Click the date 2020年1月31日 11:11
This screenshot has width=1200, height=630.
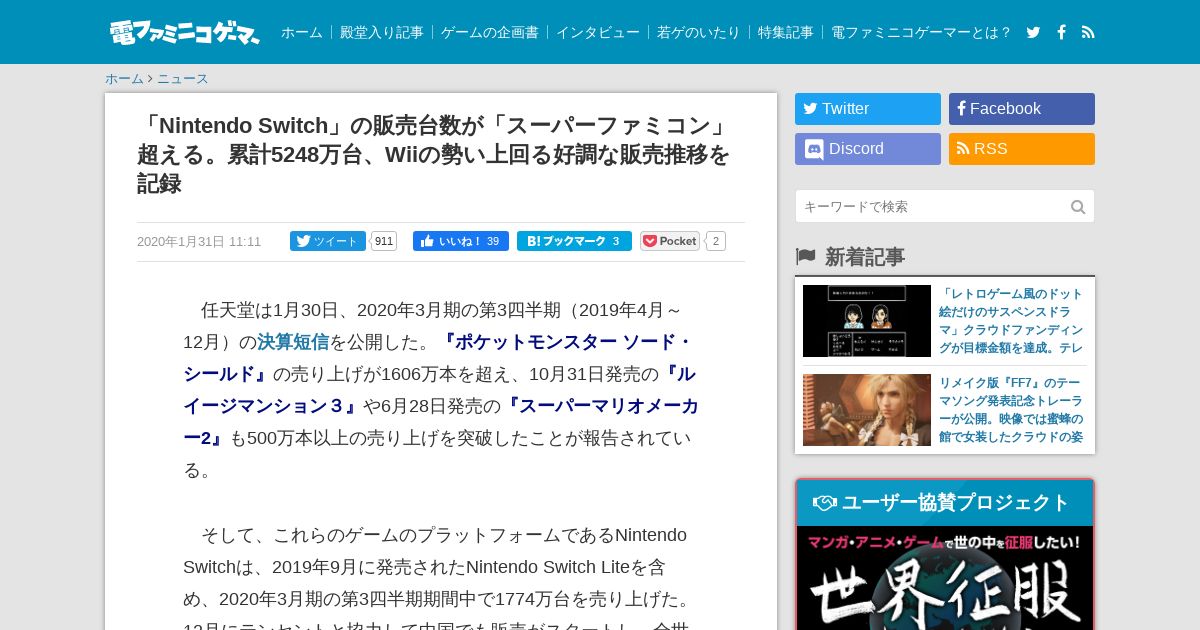click(x=199, y=242)
